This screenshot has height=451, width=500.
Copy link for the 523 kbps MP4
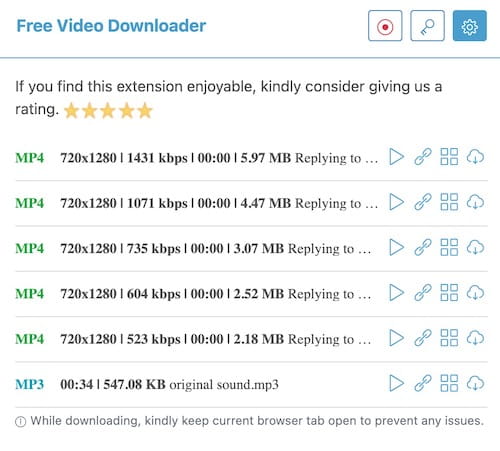pos(423,338)
